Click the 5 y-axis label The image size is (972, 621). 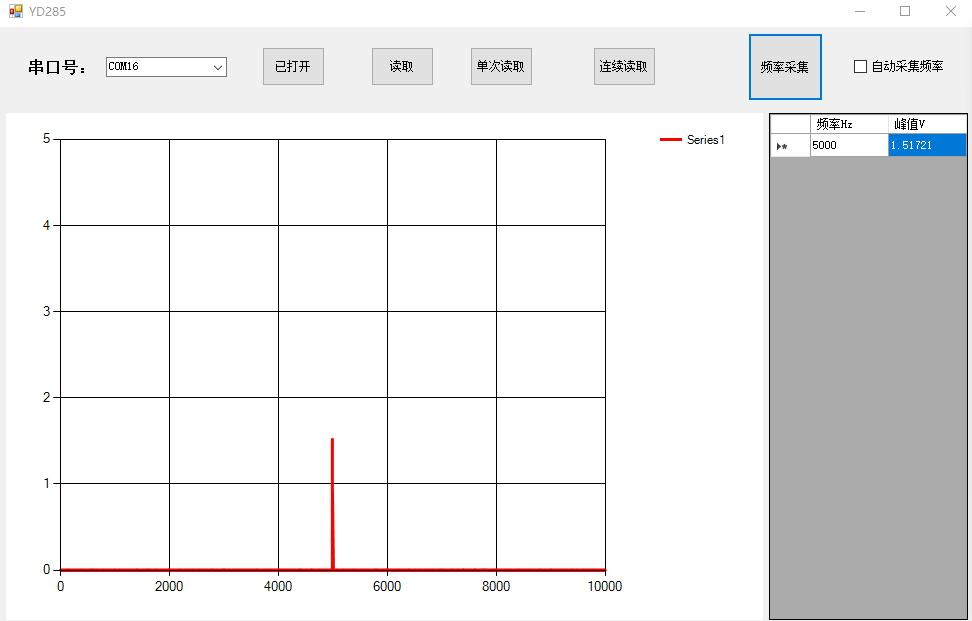(46, 139)
